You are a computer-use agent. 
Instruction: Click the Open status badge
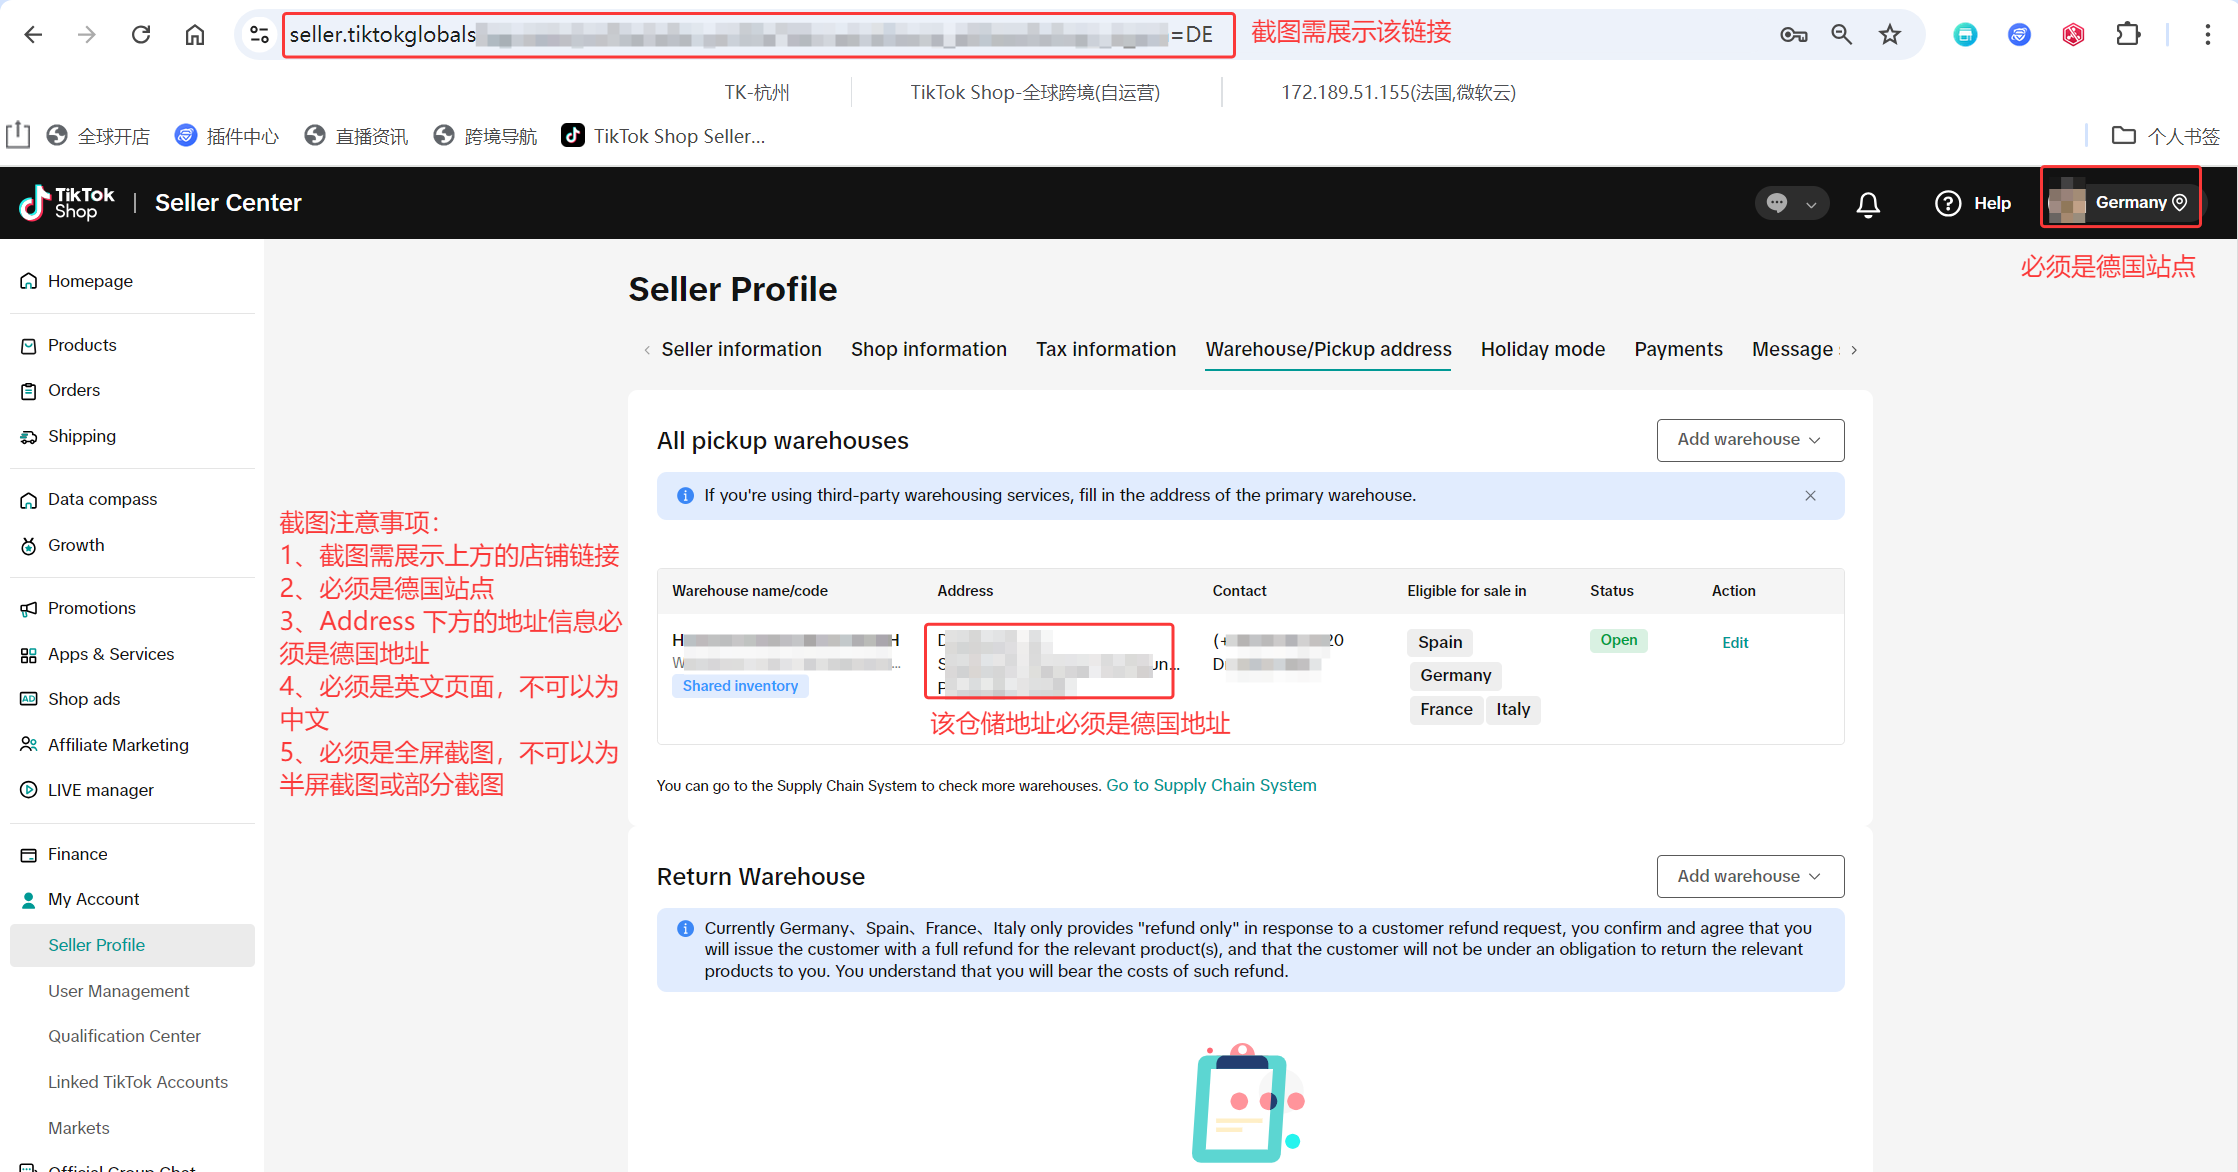(1619, 640)
